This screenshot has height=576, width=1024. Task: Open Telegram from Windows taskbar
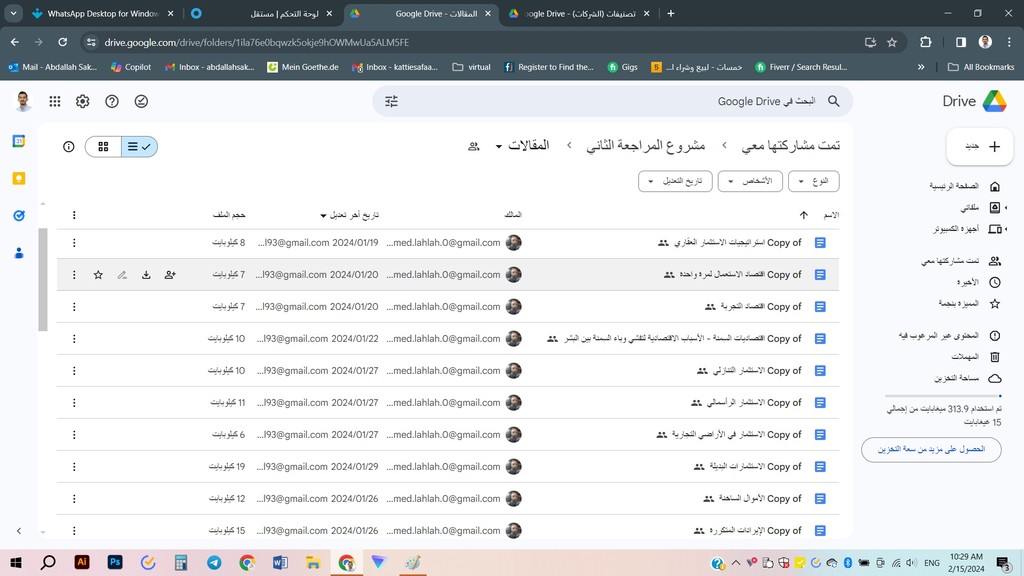point(214,562)
